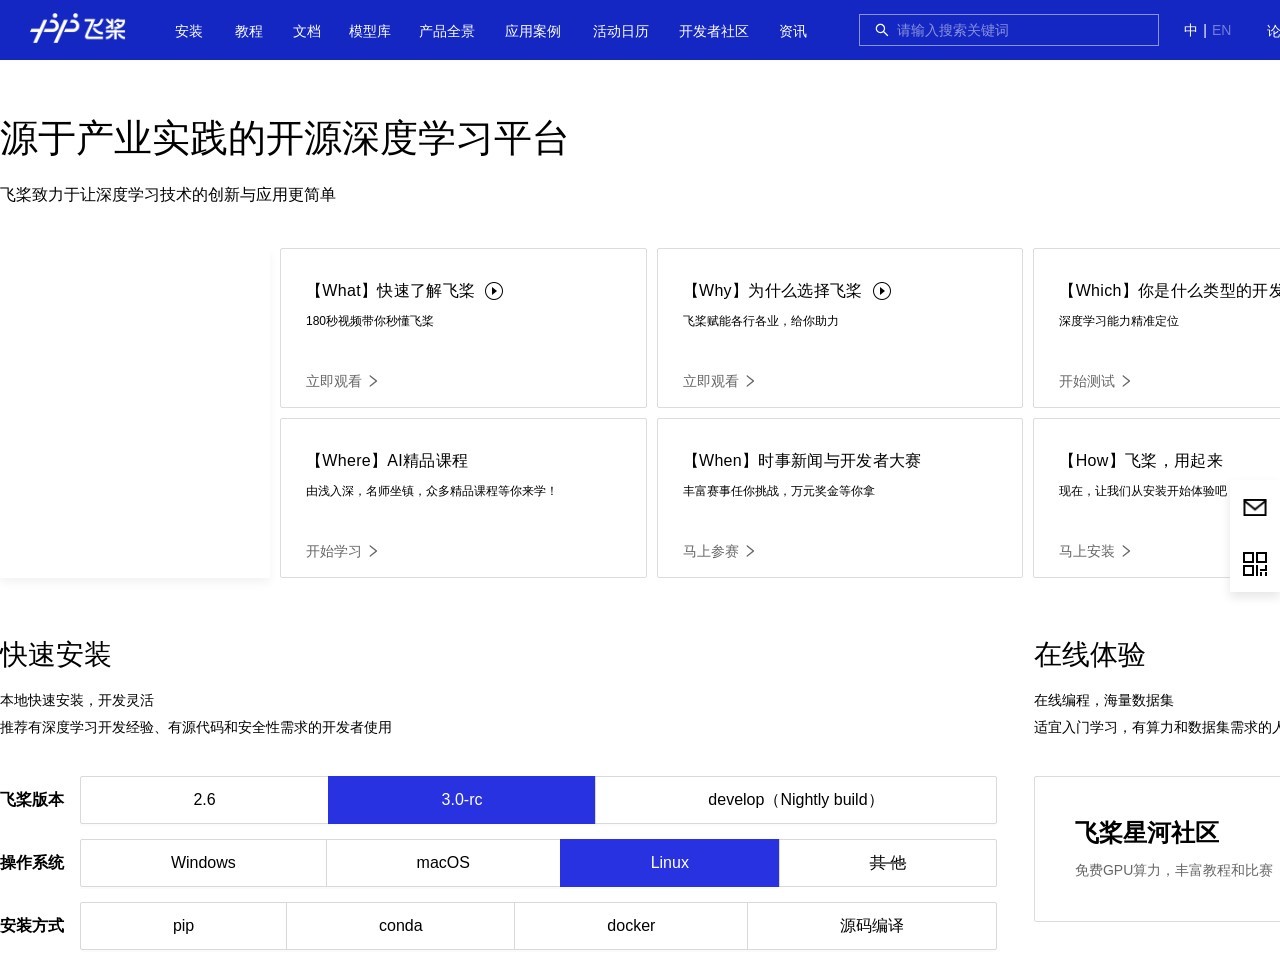Select develop (Nightly build) version
The image size is (1280, 960).
pyautogui.click(x=796, y=800)
